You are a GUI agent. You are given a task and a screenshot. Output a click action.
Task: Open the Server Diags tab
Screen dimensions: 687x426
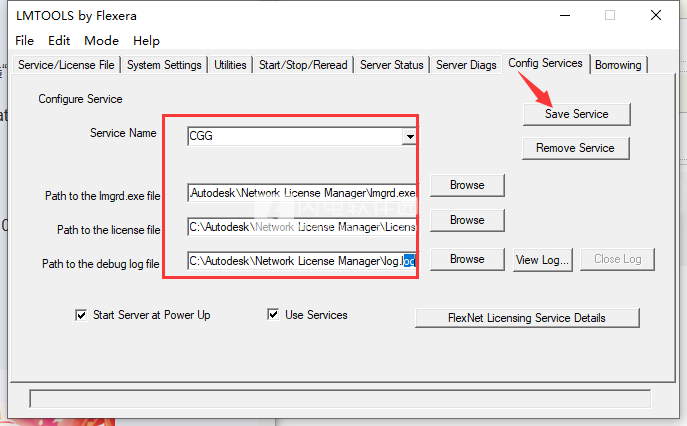pos(466,65)
